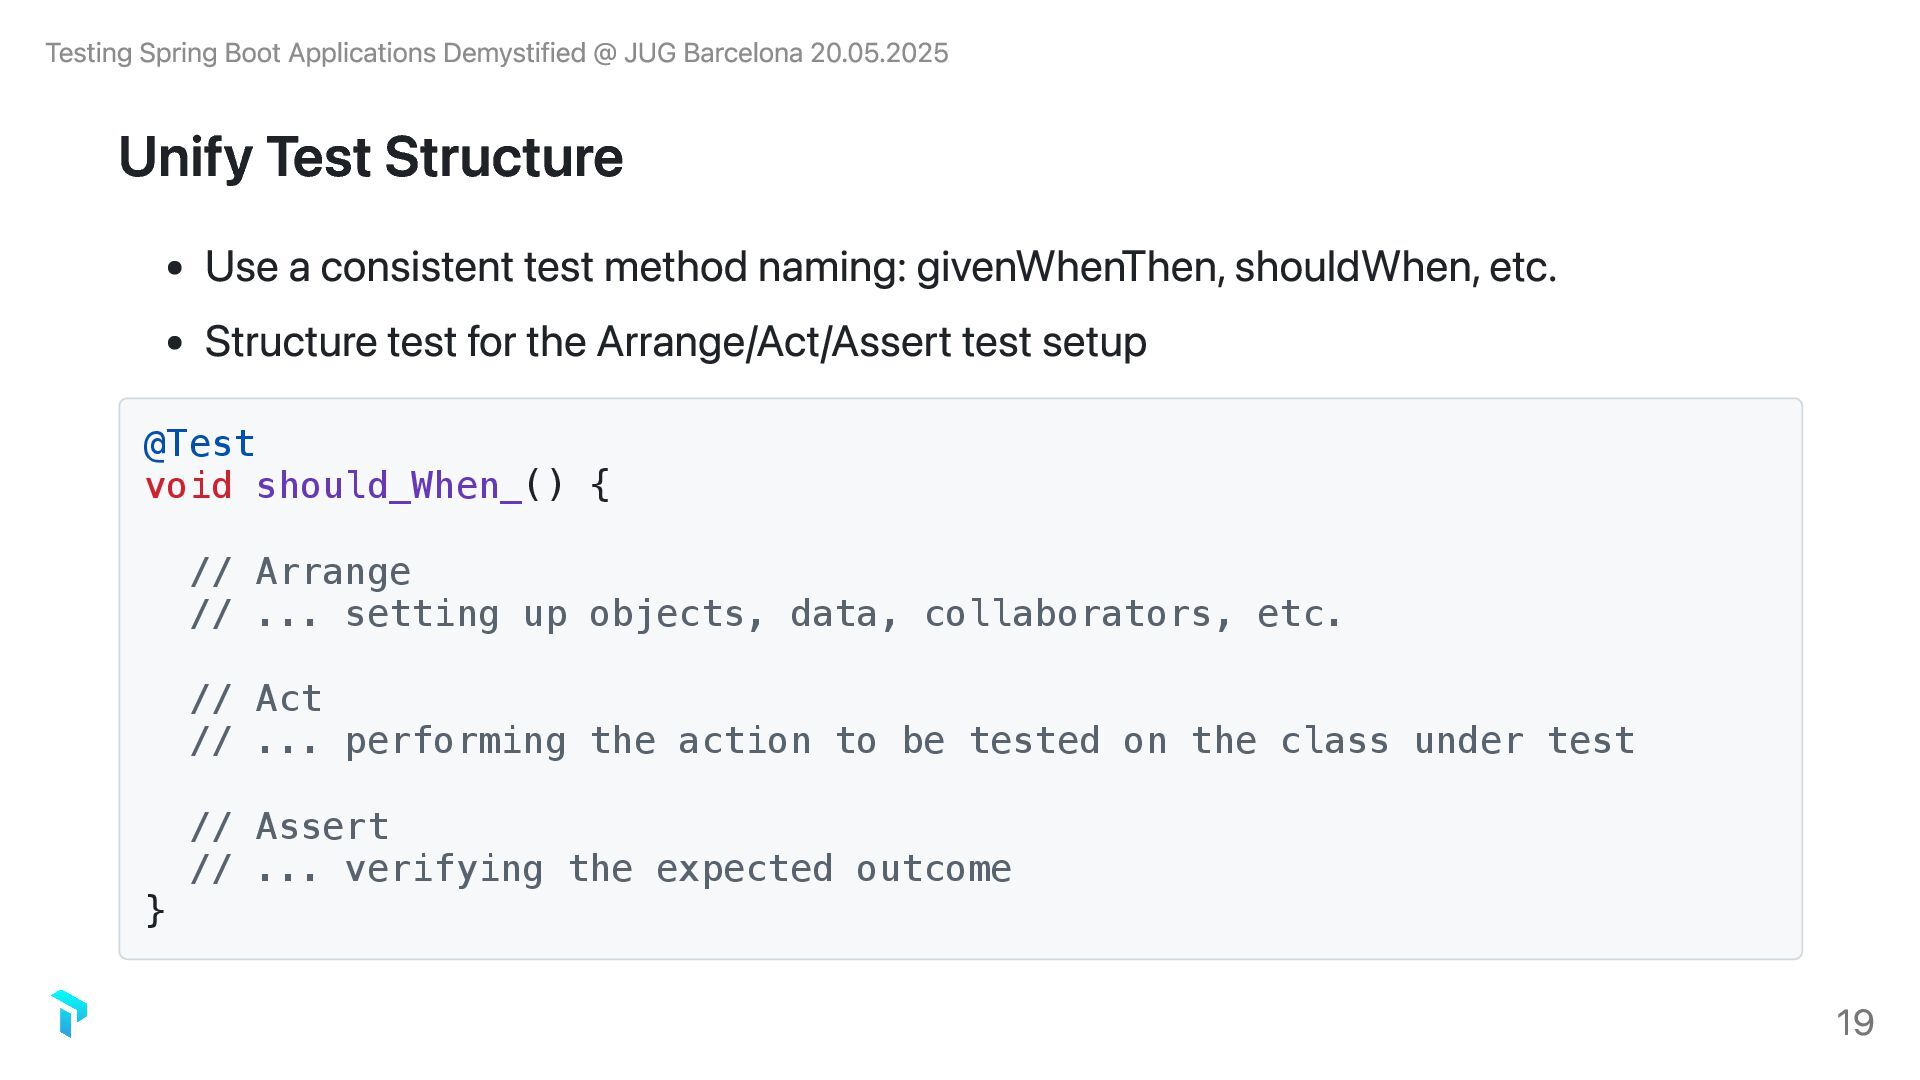Image resolution: width=1920 pixels, height=1080 pixels.
Task: Click the 'performing the action' comment line
Action: pyautogui.click(x=911, y=741)
